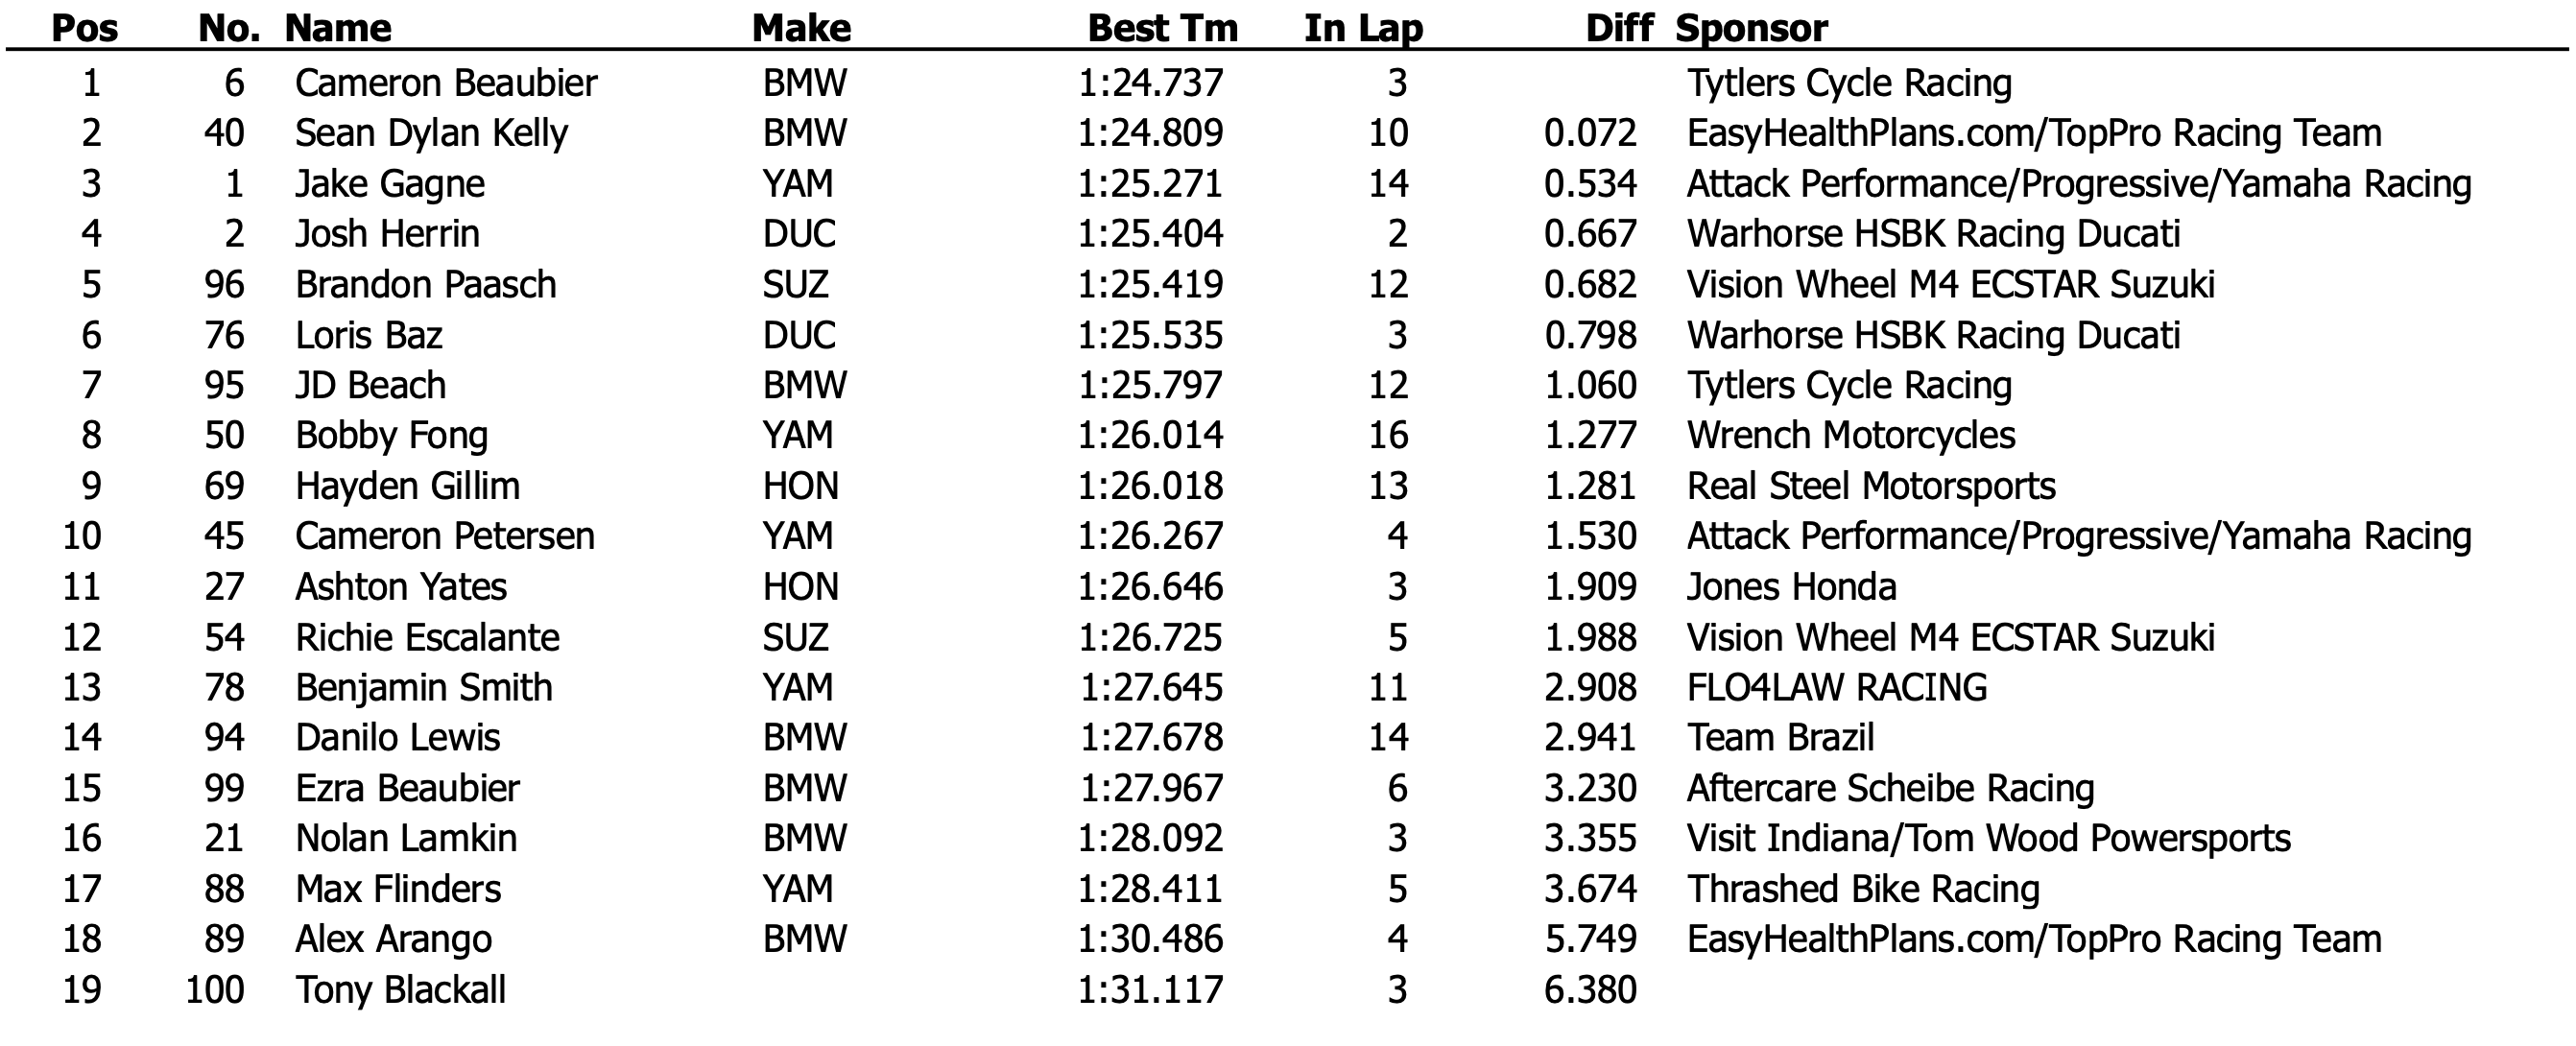Click the Make column header
2576x1046 pixels.
pos(801,28)
